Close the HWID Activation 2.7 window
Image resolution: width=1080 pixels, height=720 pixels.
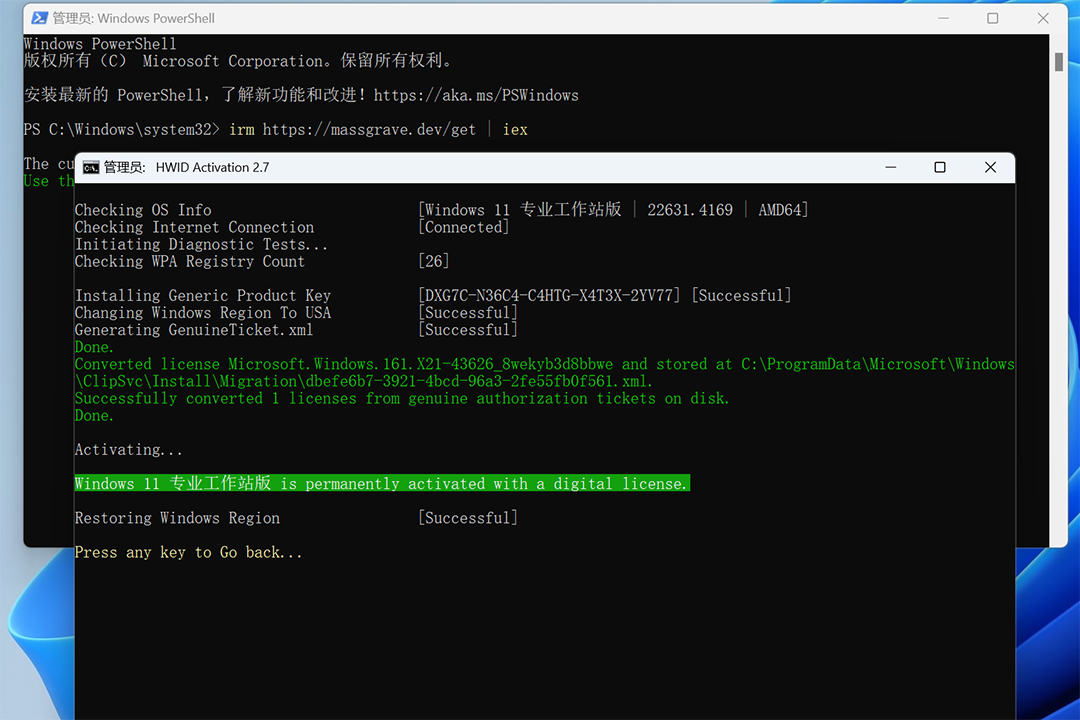[x=990, y=167]
